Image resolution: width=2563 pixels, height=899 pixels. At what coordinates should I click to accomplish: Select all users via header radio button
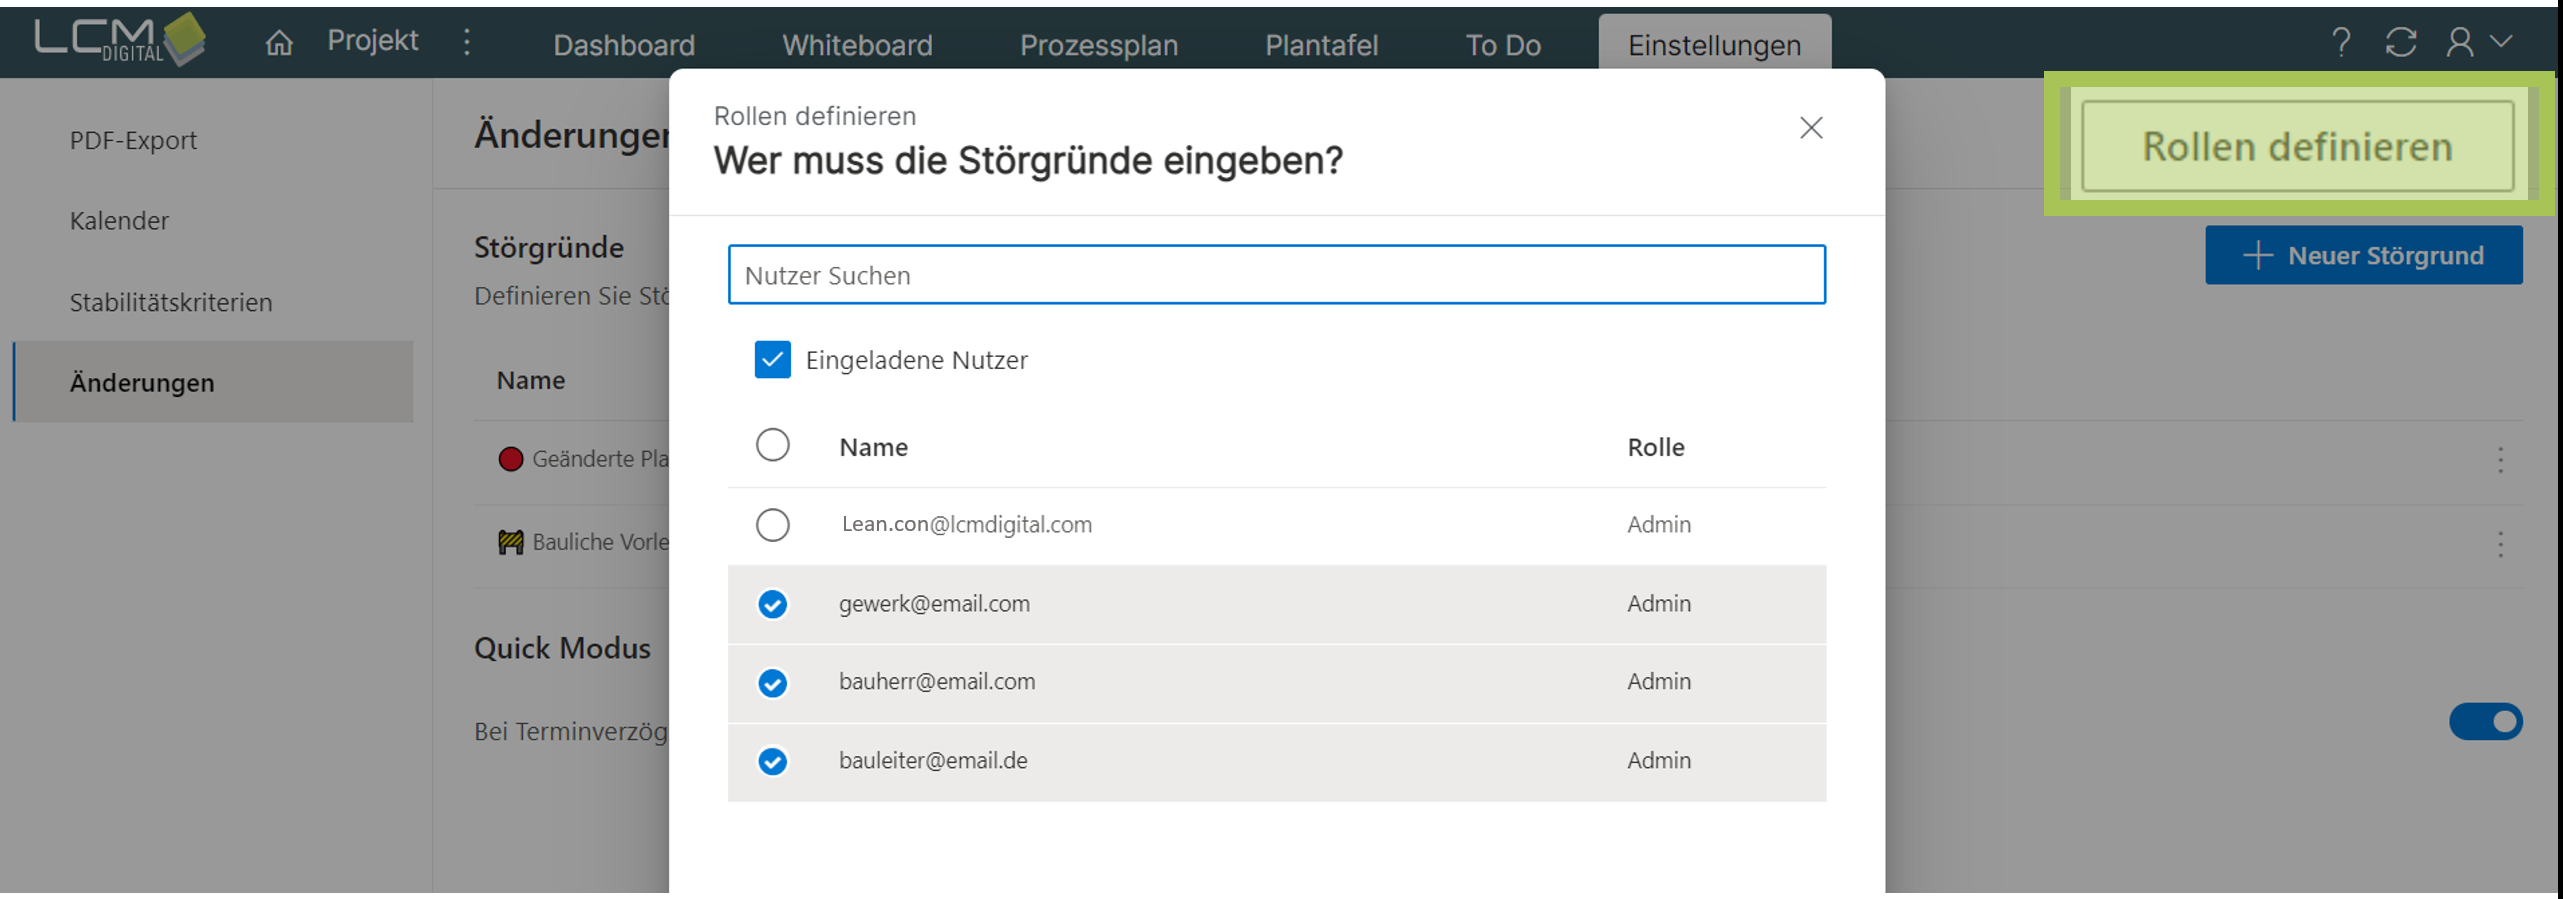772,445
